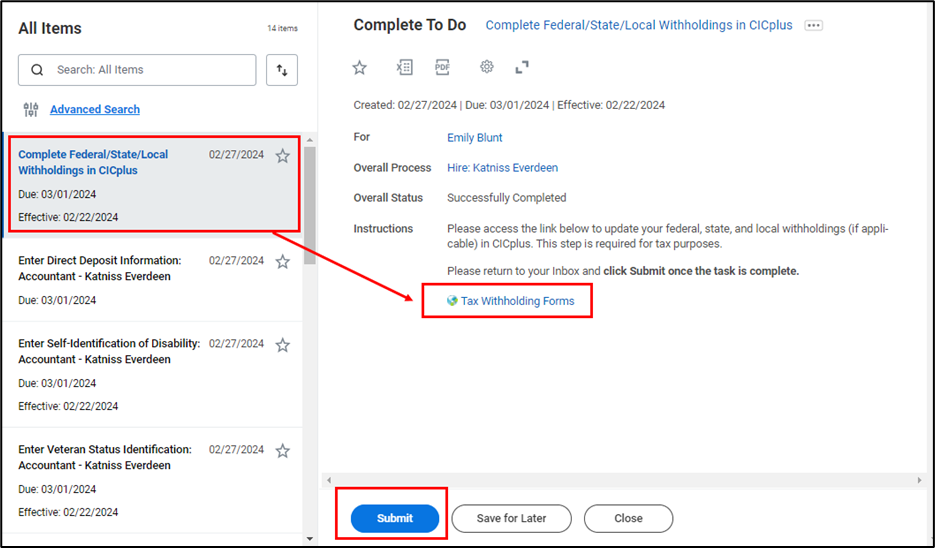Open the settings gear icon
This screenshot has height=548, width=935.
487,68
